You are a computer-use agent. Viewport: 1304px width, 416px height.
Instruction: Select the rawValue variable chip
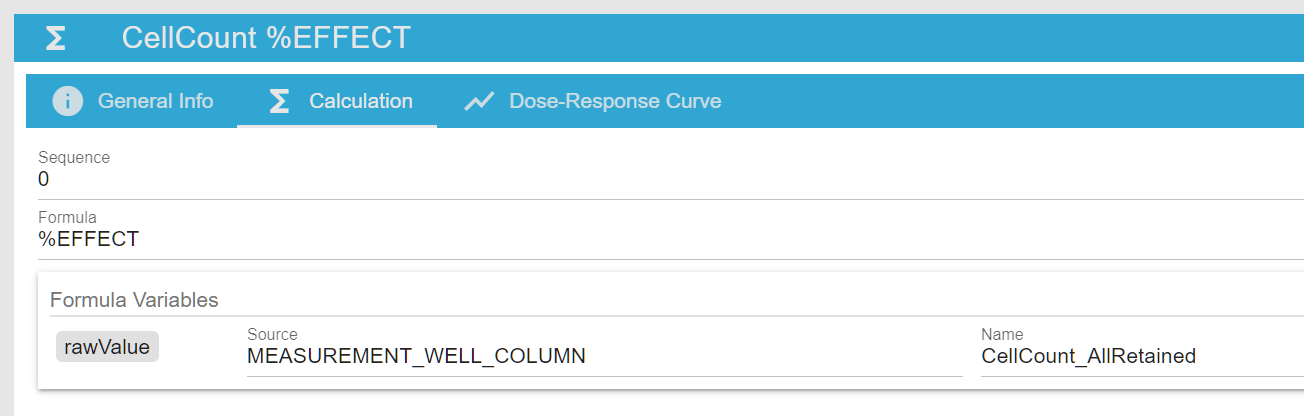pos(107,347)
